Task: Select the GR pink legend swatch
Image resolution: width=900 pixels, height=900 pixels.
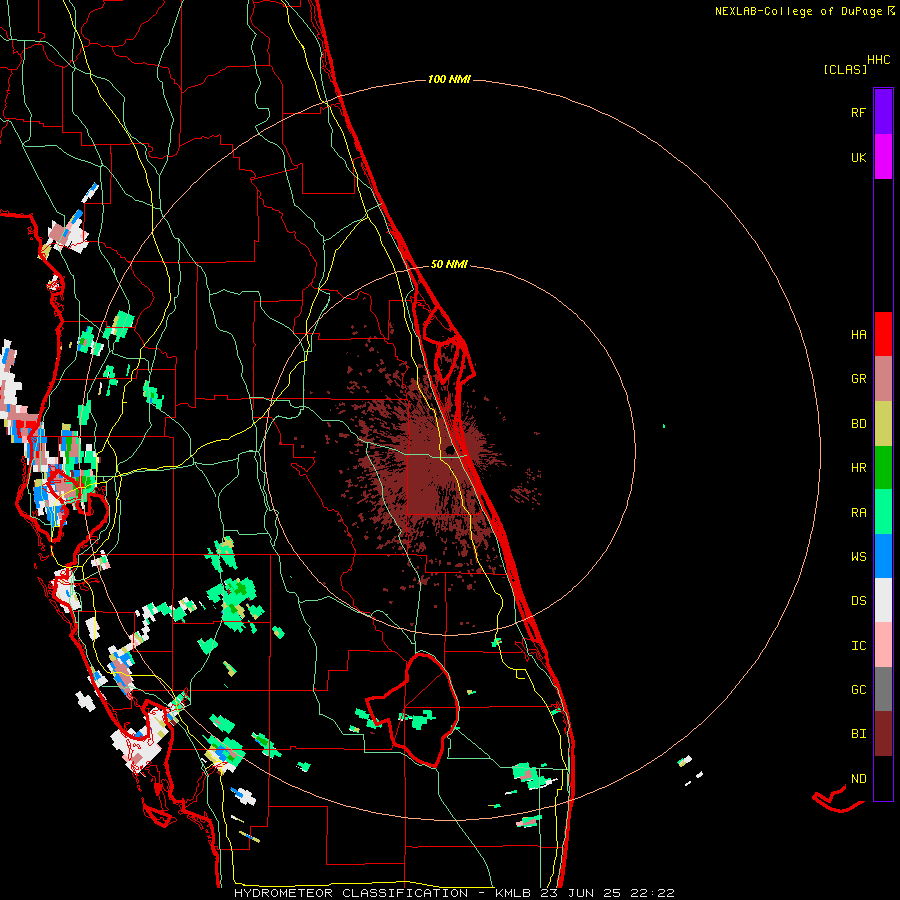Action: [883, 379]
